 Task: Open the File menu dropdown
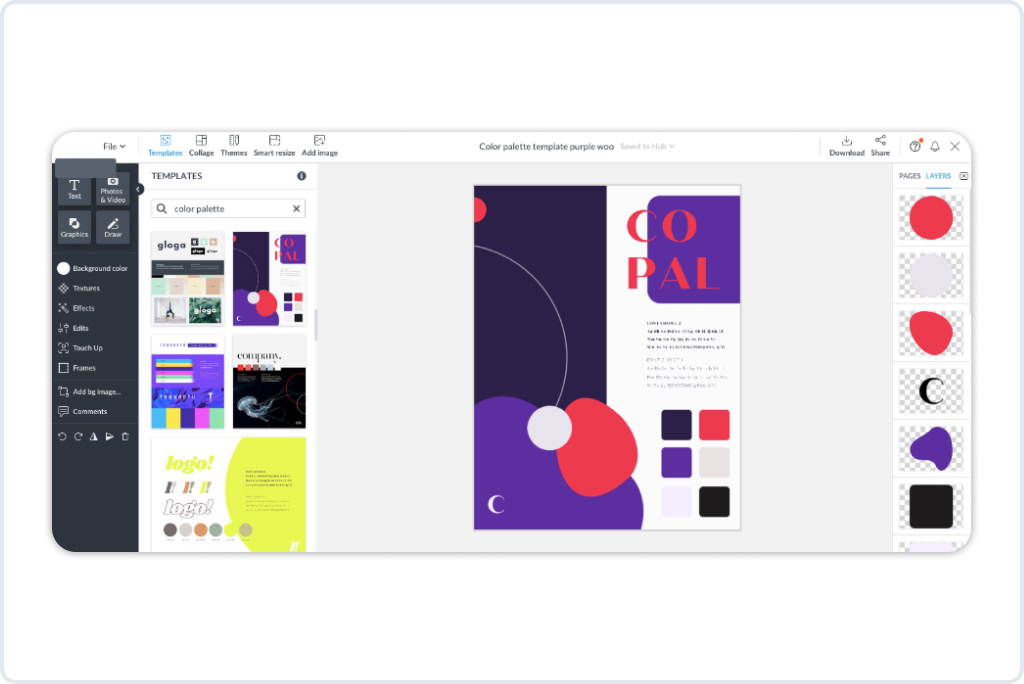pyautogui.click(x=114, y=146)
